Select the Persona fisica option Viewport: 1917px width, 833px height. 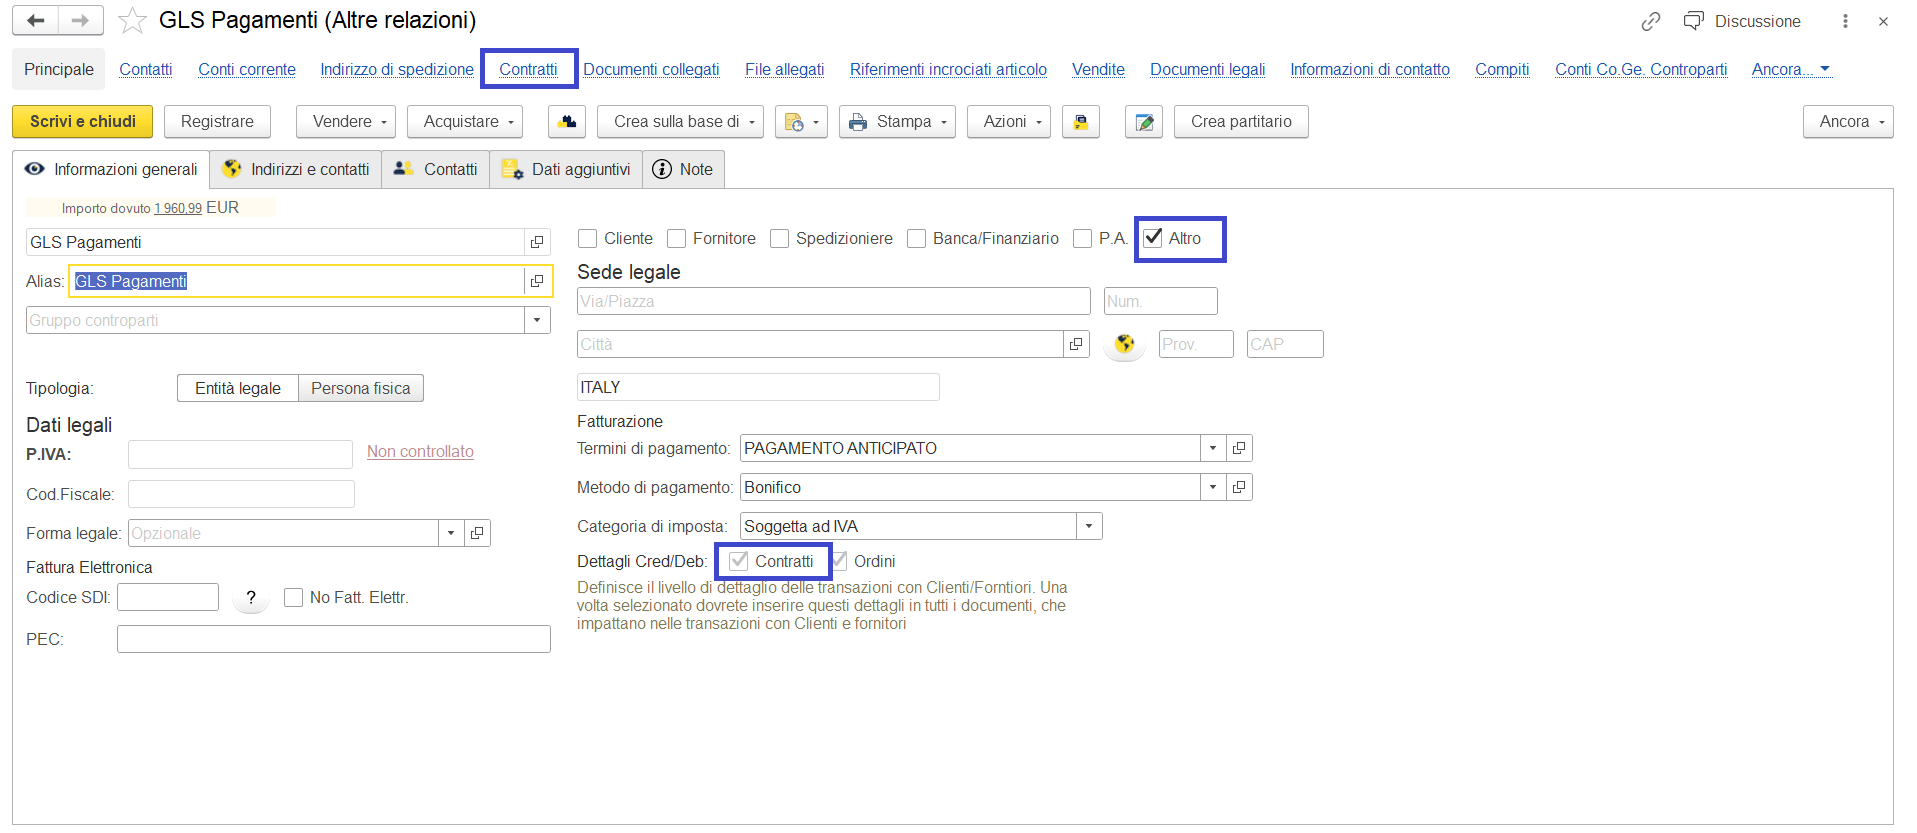click(361, 388)
